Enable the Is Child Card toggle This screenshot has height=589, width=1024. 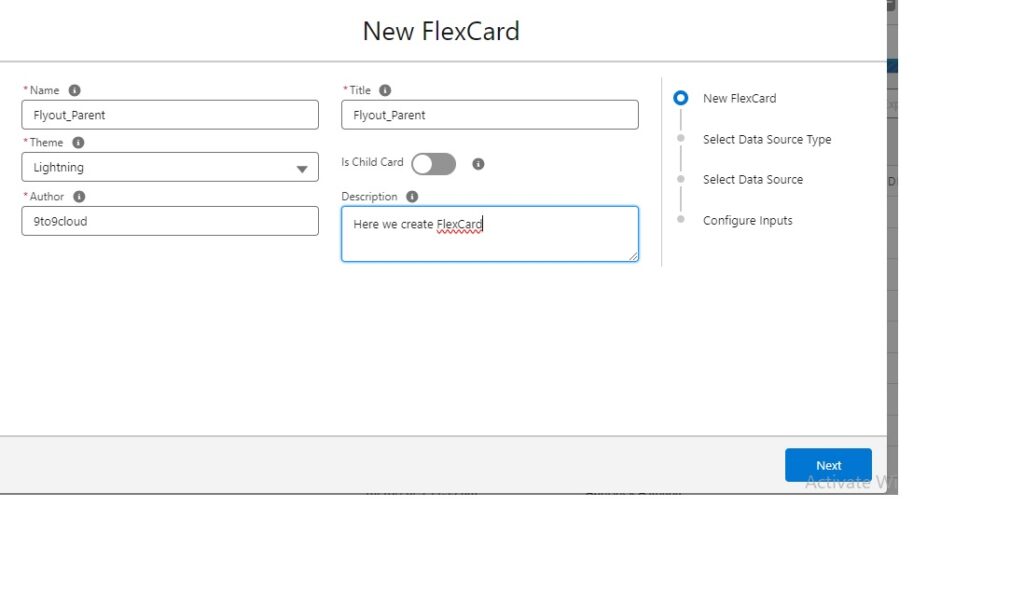[x=433, y=163]
